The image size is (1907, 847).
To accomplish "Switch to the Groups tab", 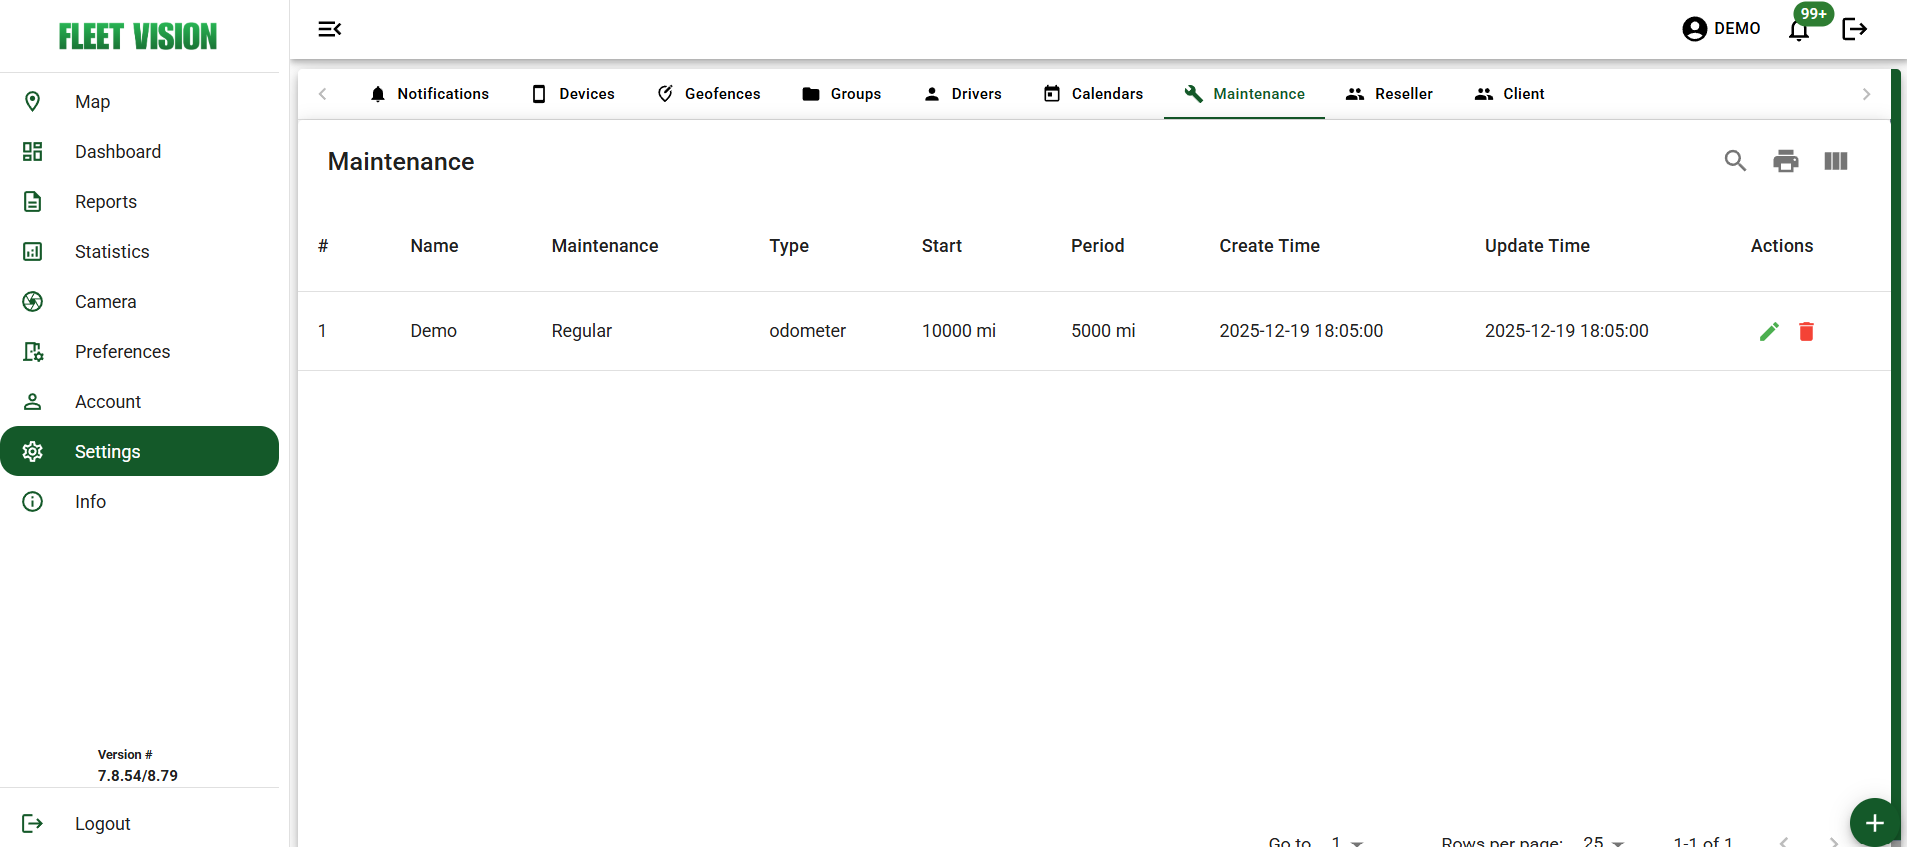I will (x=841, y=94).
